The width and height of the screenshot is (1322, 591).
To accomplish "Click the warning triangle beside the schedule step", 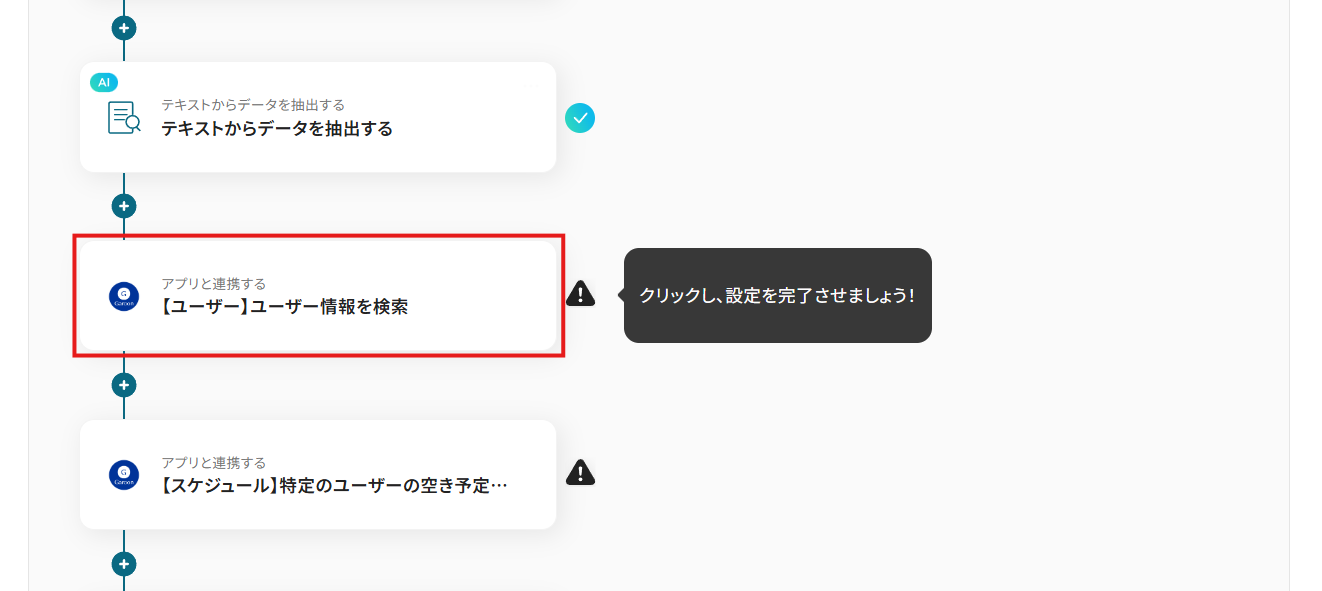I will pyautogui.click(x=580, y=472).
